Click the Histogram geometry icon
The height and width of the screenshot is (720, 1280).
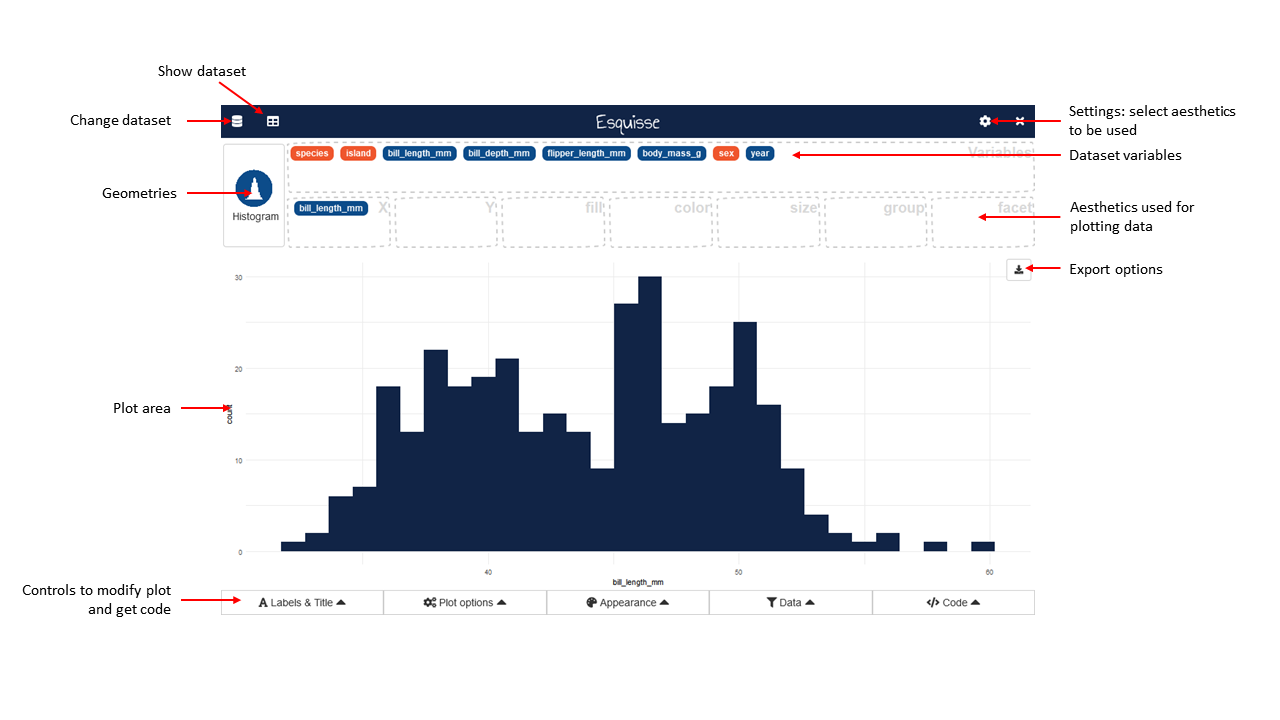254,188
